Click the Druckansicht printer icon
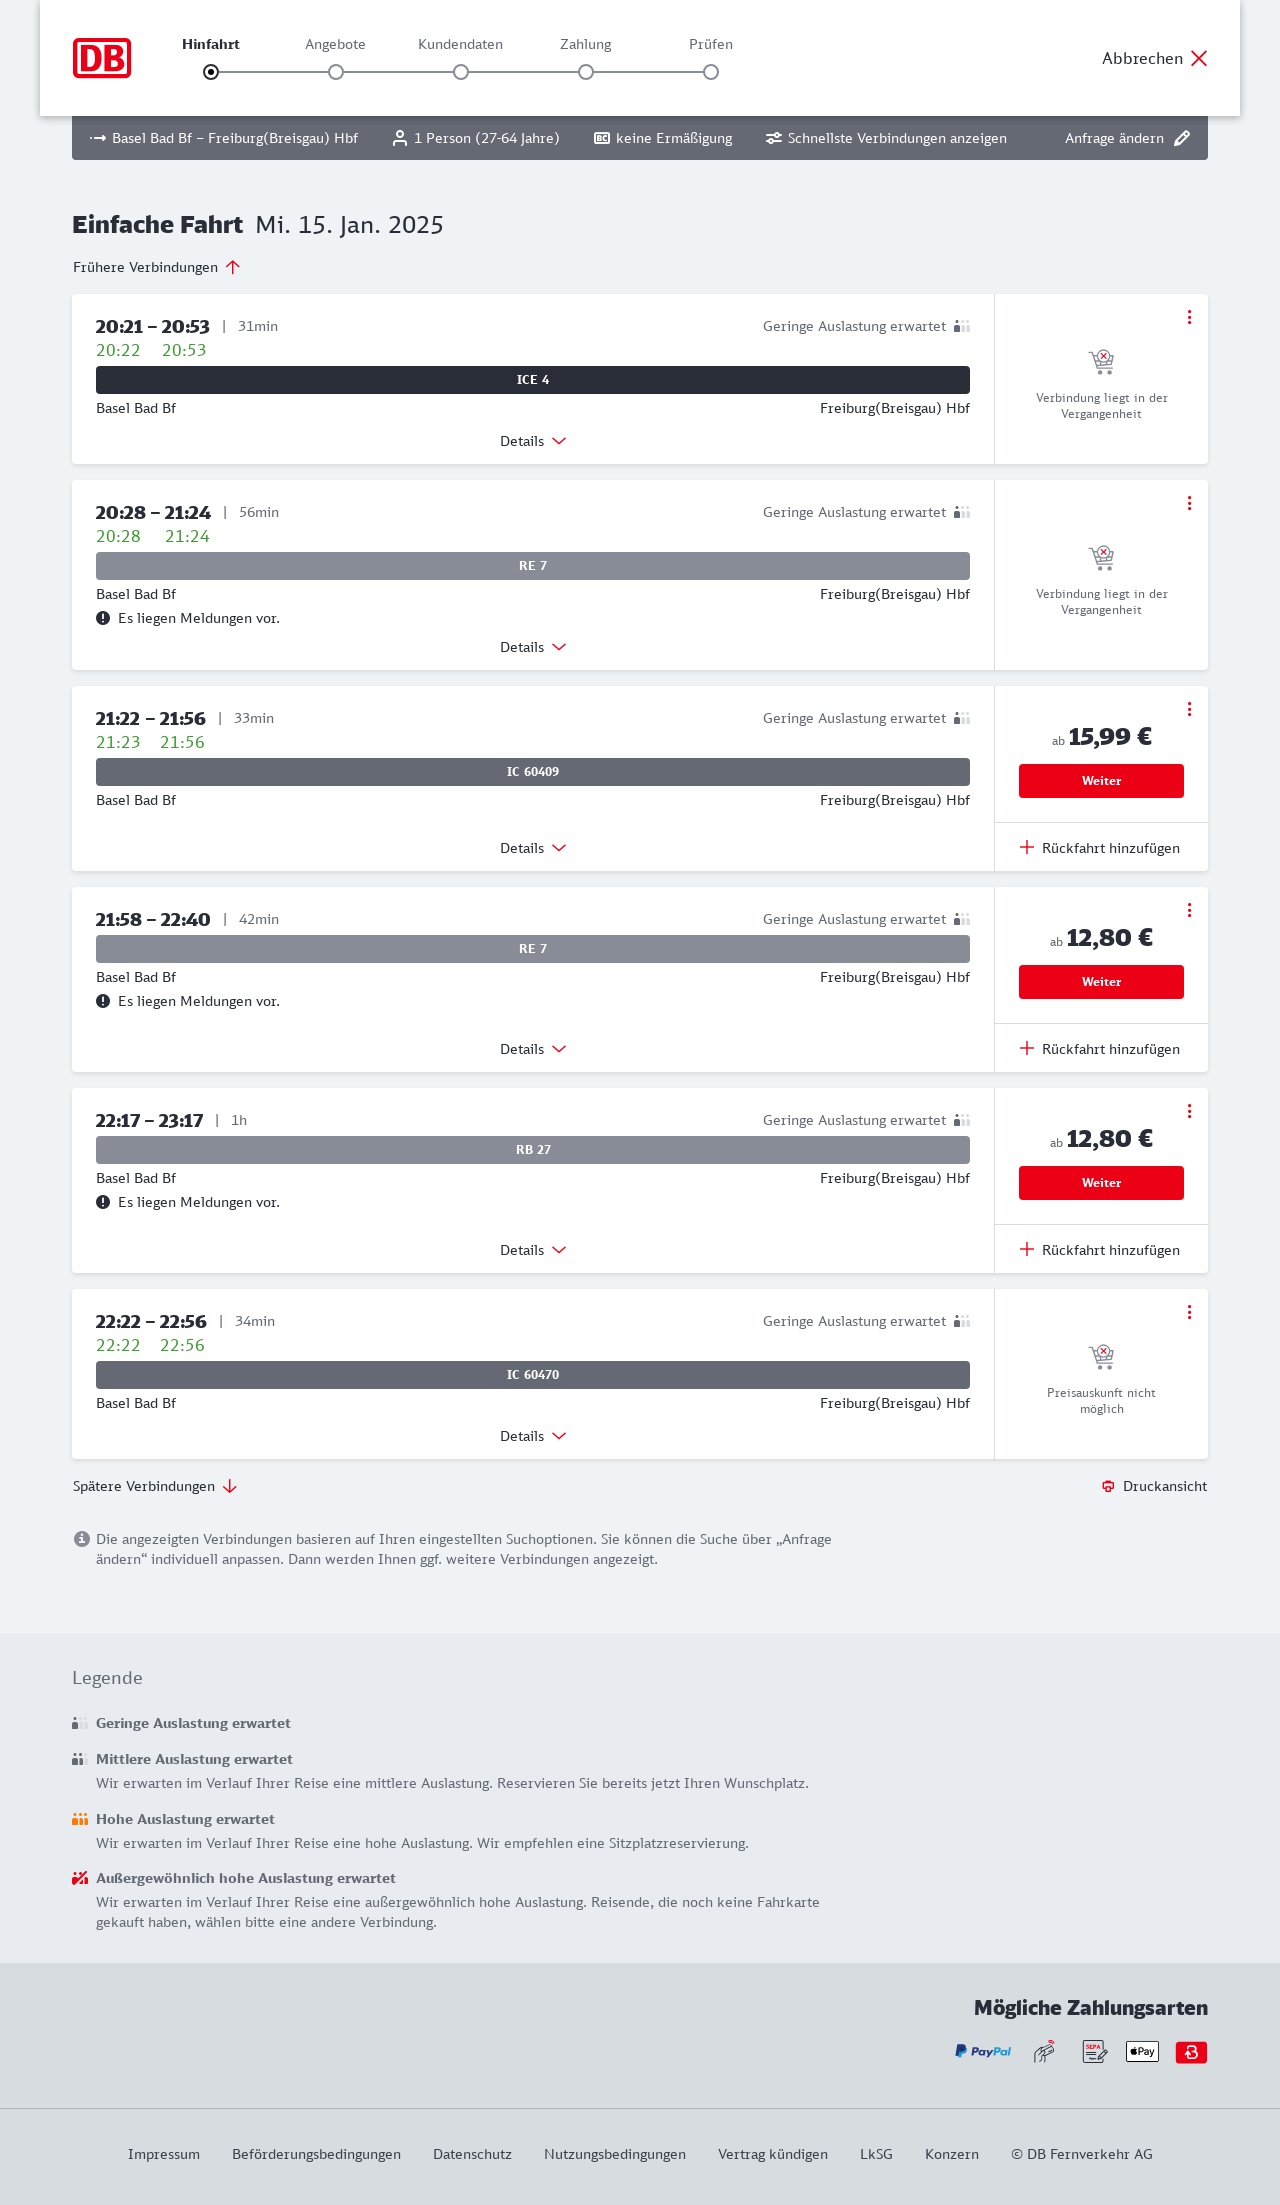This screenshot has height=2205, width=1280. [1108, 1486]
